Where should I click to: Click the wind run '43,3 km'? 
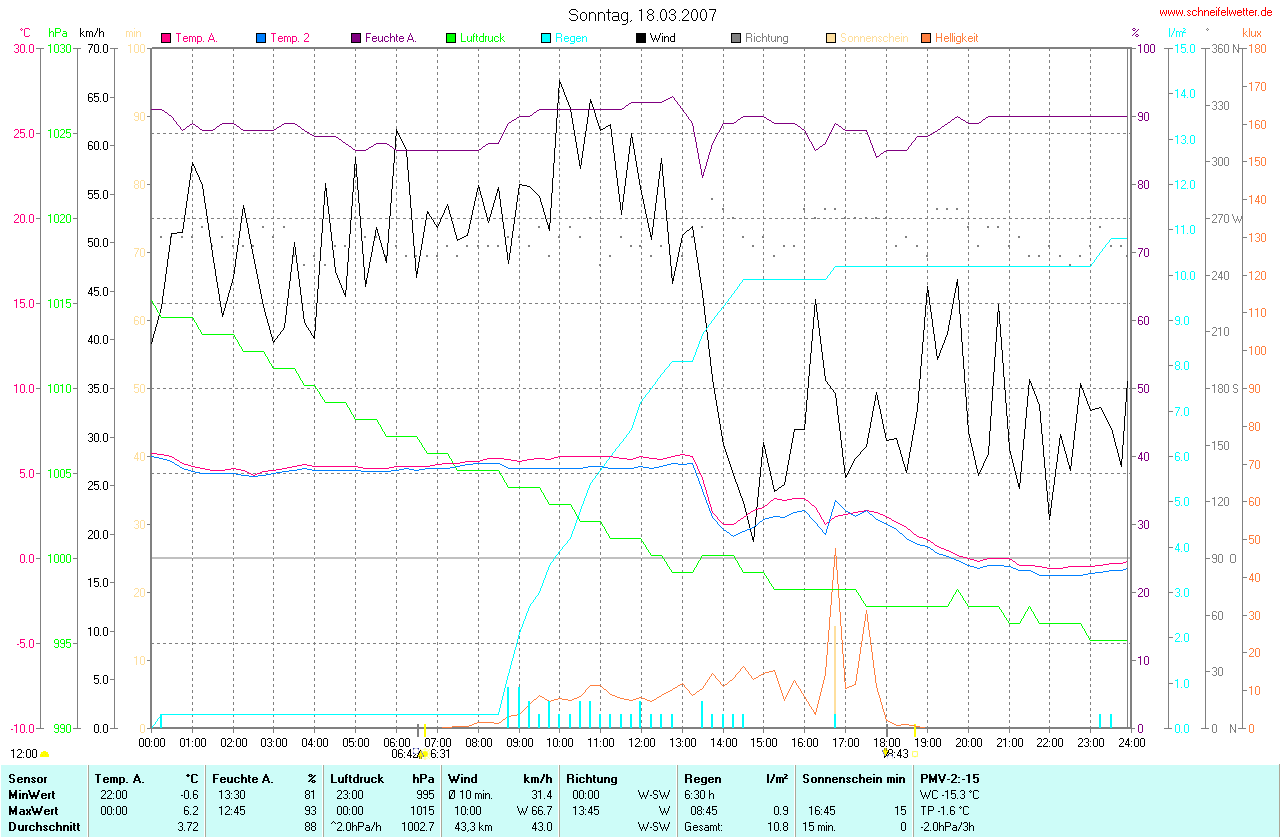[x=471, y=827]
